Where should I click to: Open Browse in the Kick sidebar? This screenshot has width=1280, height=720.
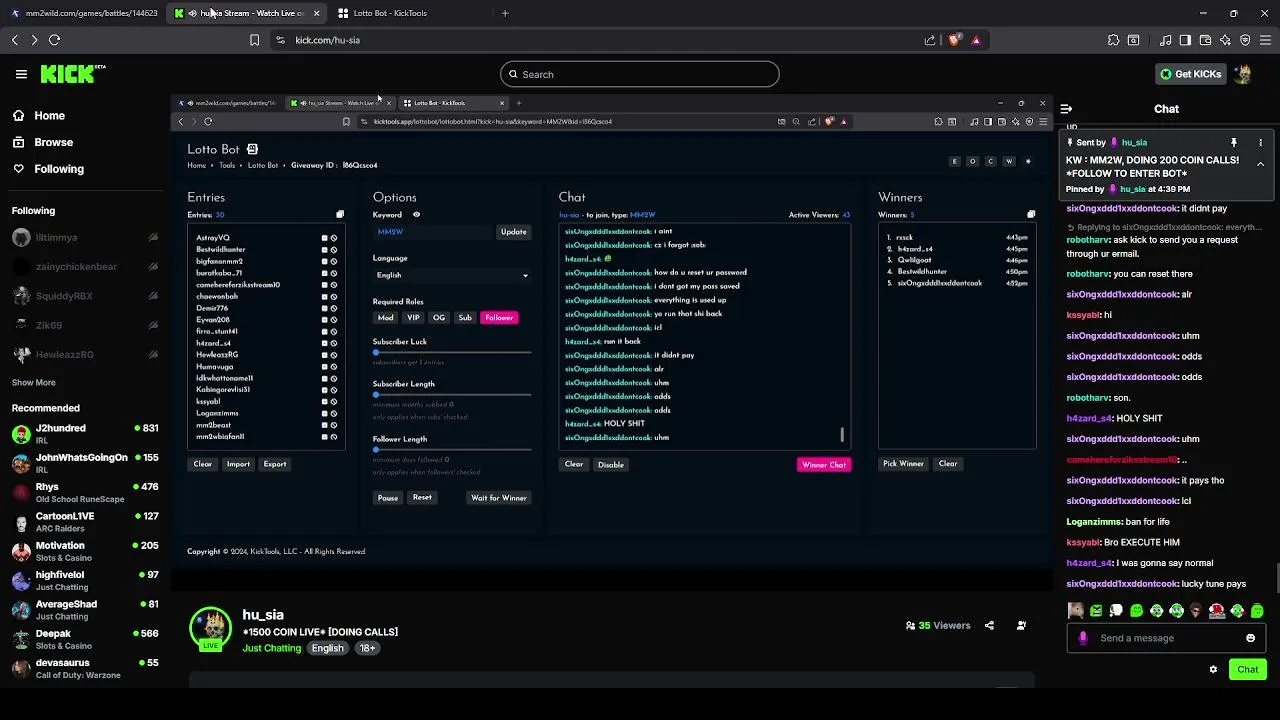click(44, 142)
